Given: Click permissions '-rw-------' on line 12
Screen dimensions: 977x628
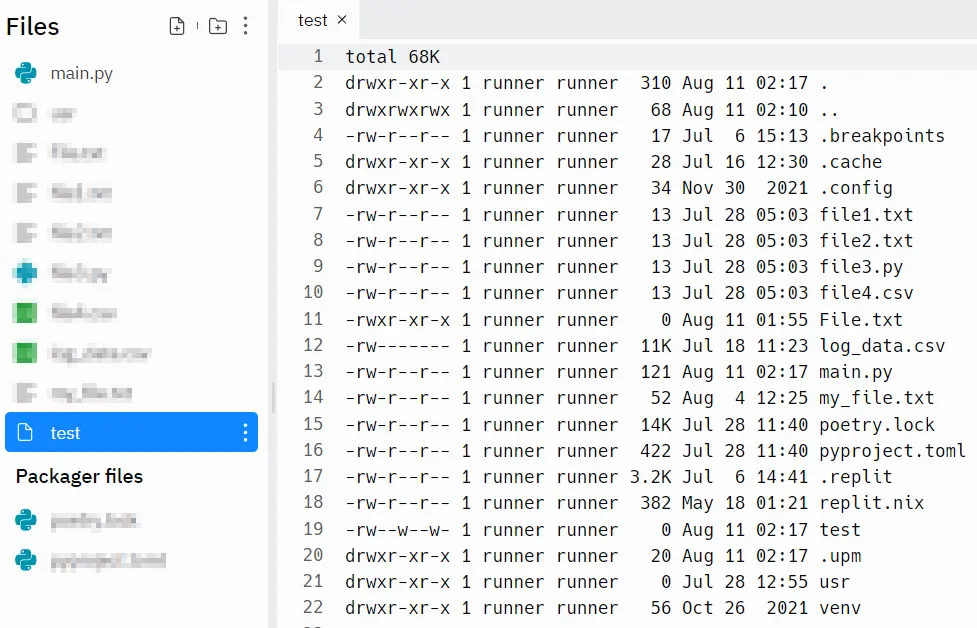Looking at the screenshot, I should coord(398,346).
